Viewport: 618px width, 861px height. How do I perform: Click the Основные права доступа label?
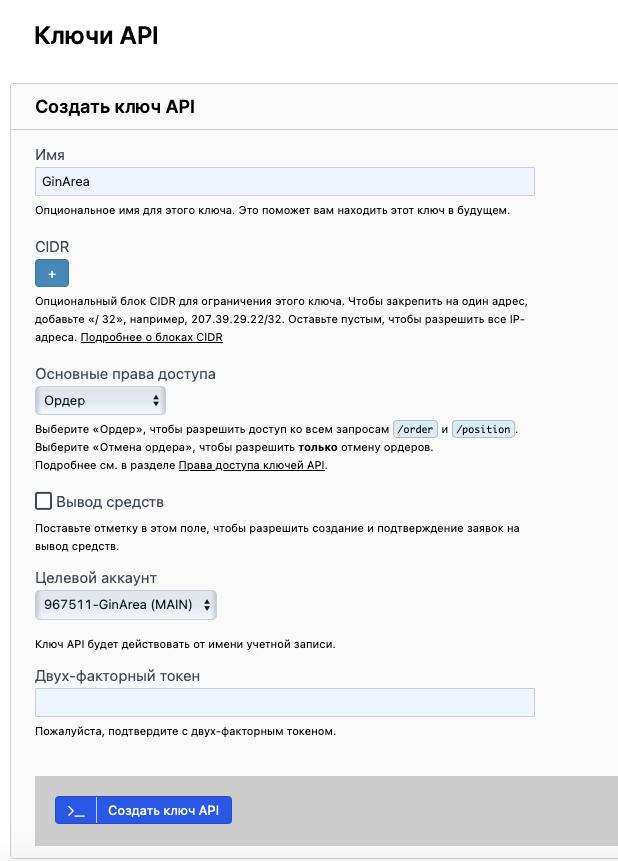point(125,374)
